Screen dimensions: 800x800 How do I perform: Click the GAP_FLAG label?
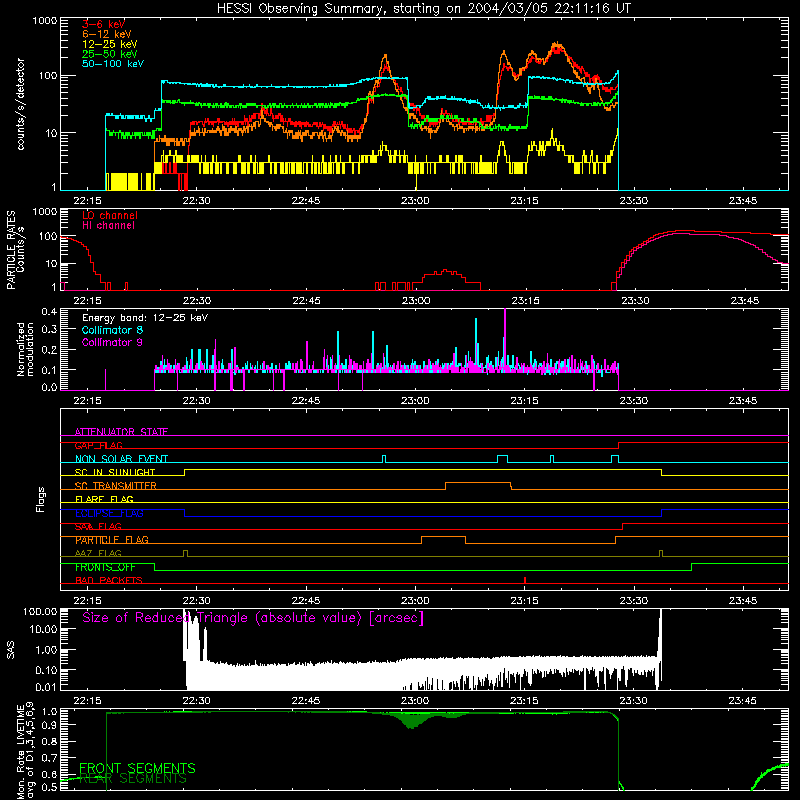[x=98, y=445]
